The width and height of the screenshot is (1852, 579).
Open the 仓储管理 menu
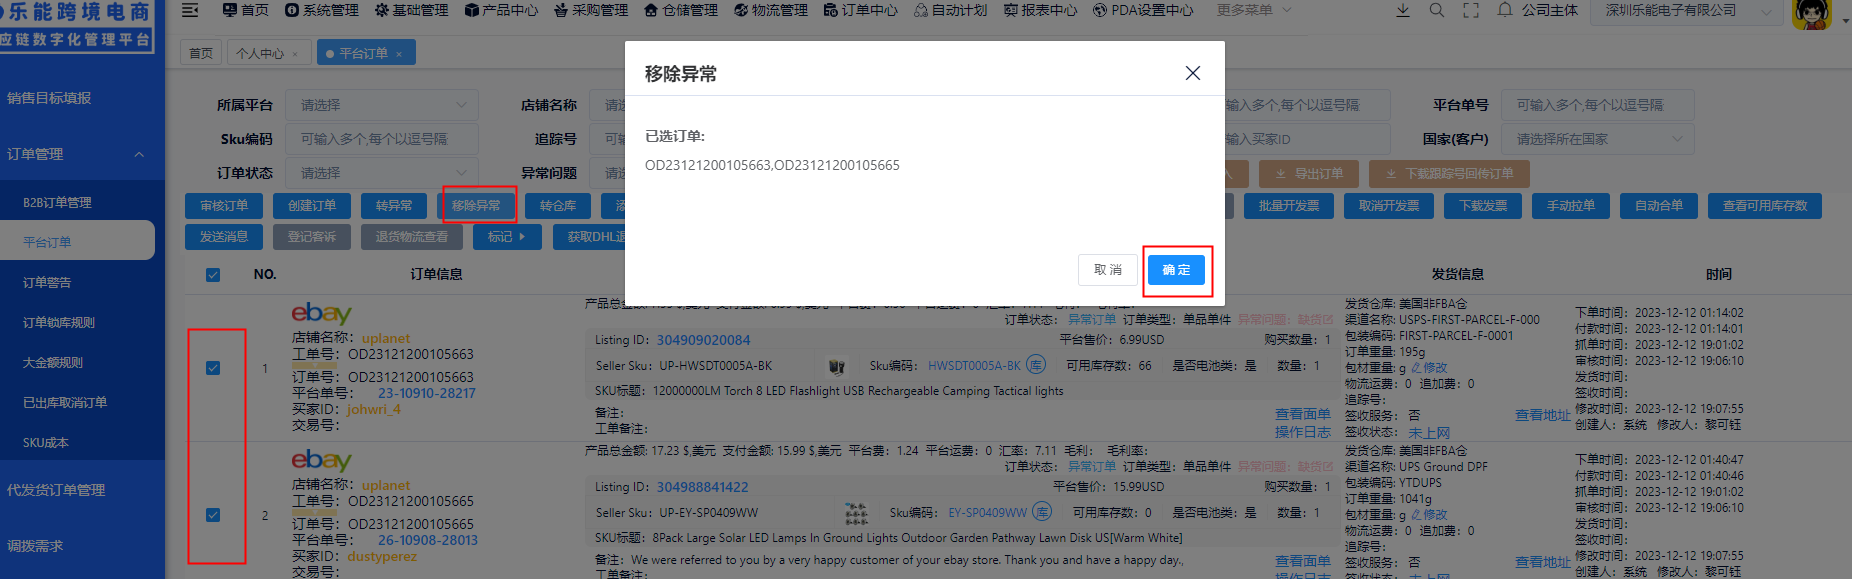pyautogui.click(x=681, y=10)
